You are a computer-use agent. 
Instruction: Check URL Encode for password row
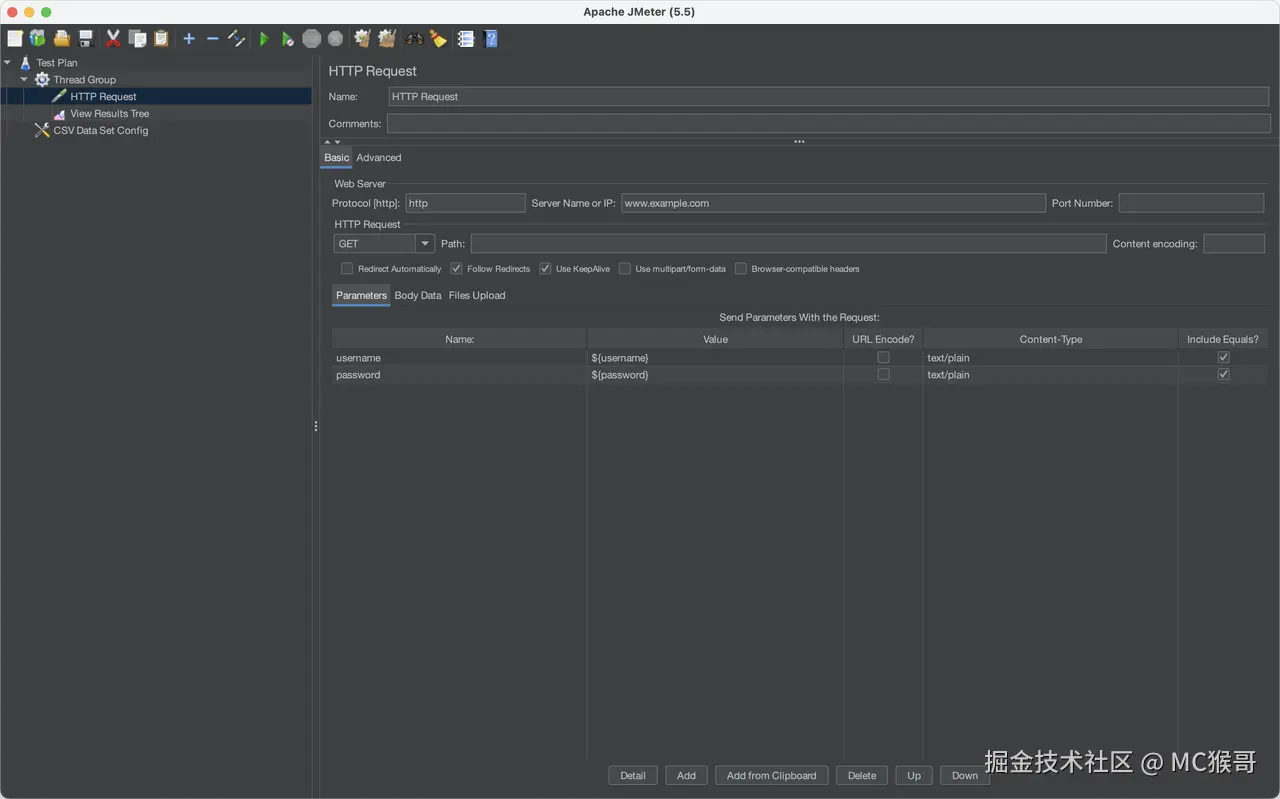coord(883,375)
